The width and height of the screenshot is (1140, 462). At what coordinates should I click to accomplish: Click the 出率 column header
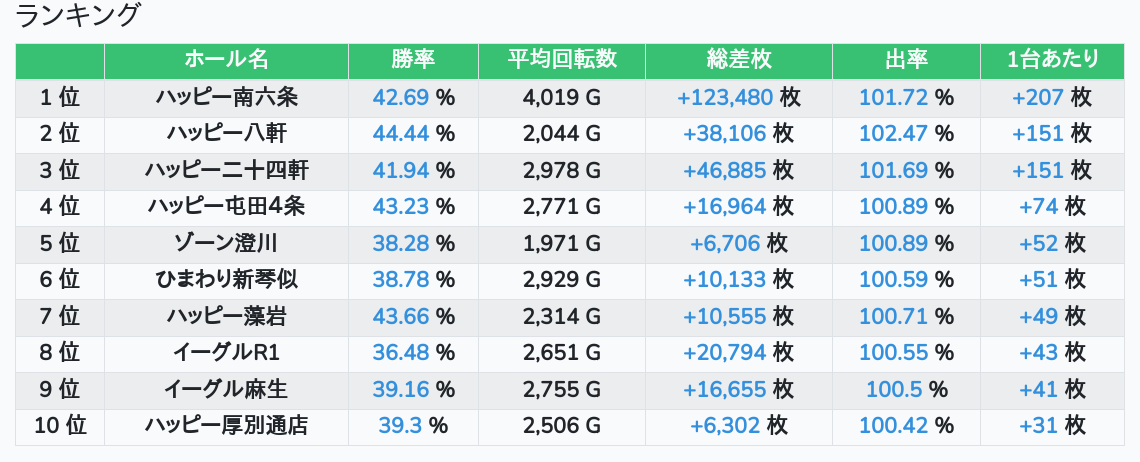coord(906,60)
